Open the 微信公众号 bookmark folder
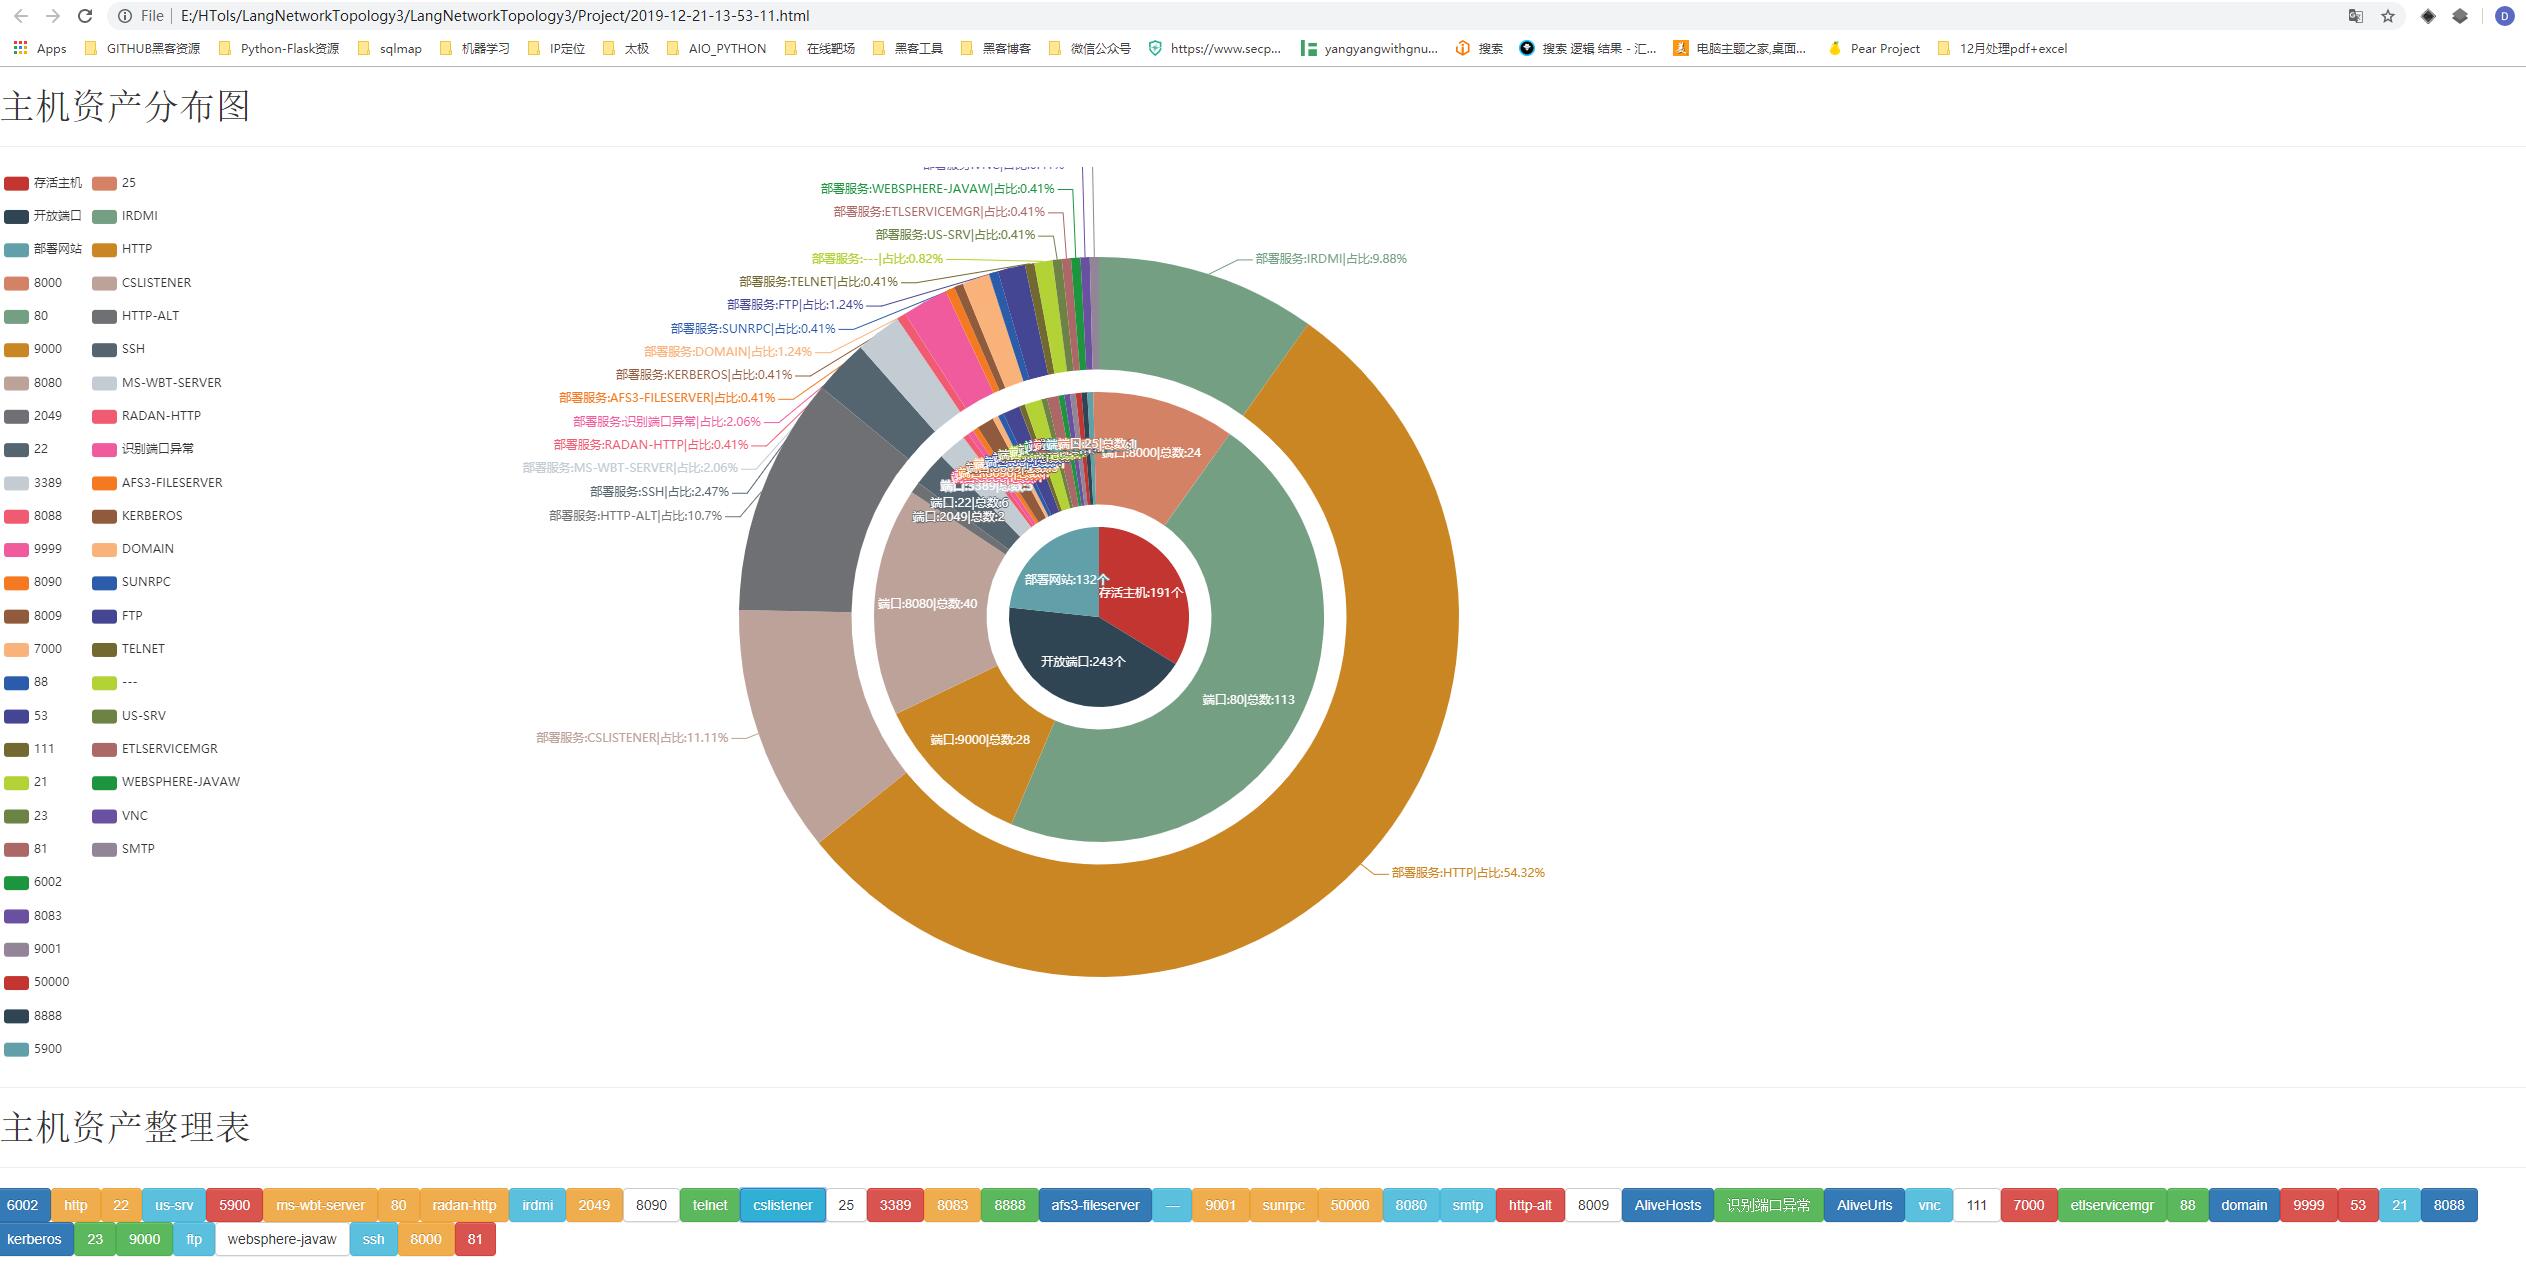This screenshot has width=2526, height=1275. (1090, 48)
